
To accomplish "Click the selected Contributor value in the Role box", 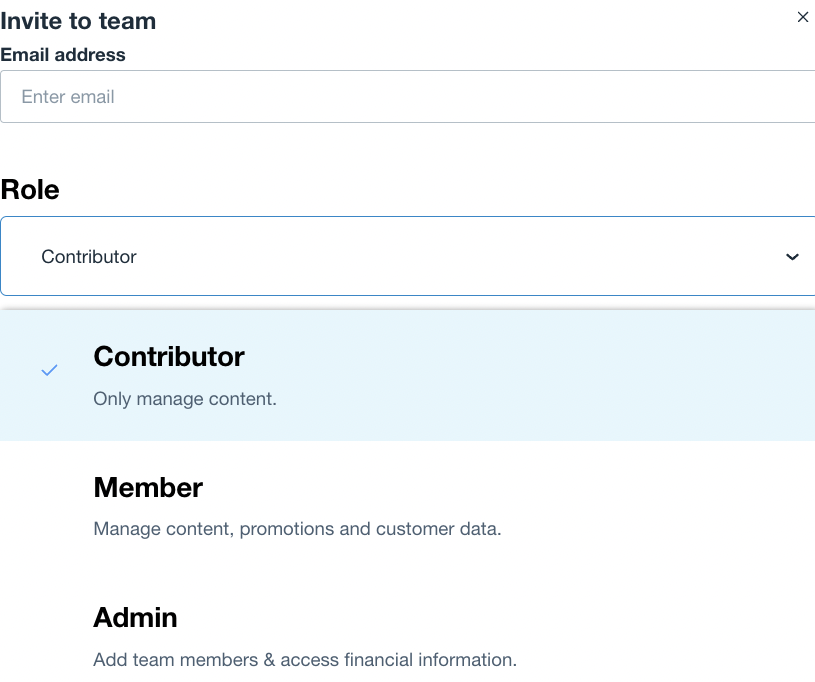I will tap(89, 257).
